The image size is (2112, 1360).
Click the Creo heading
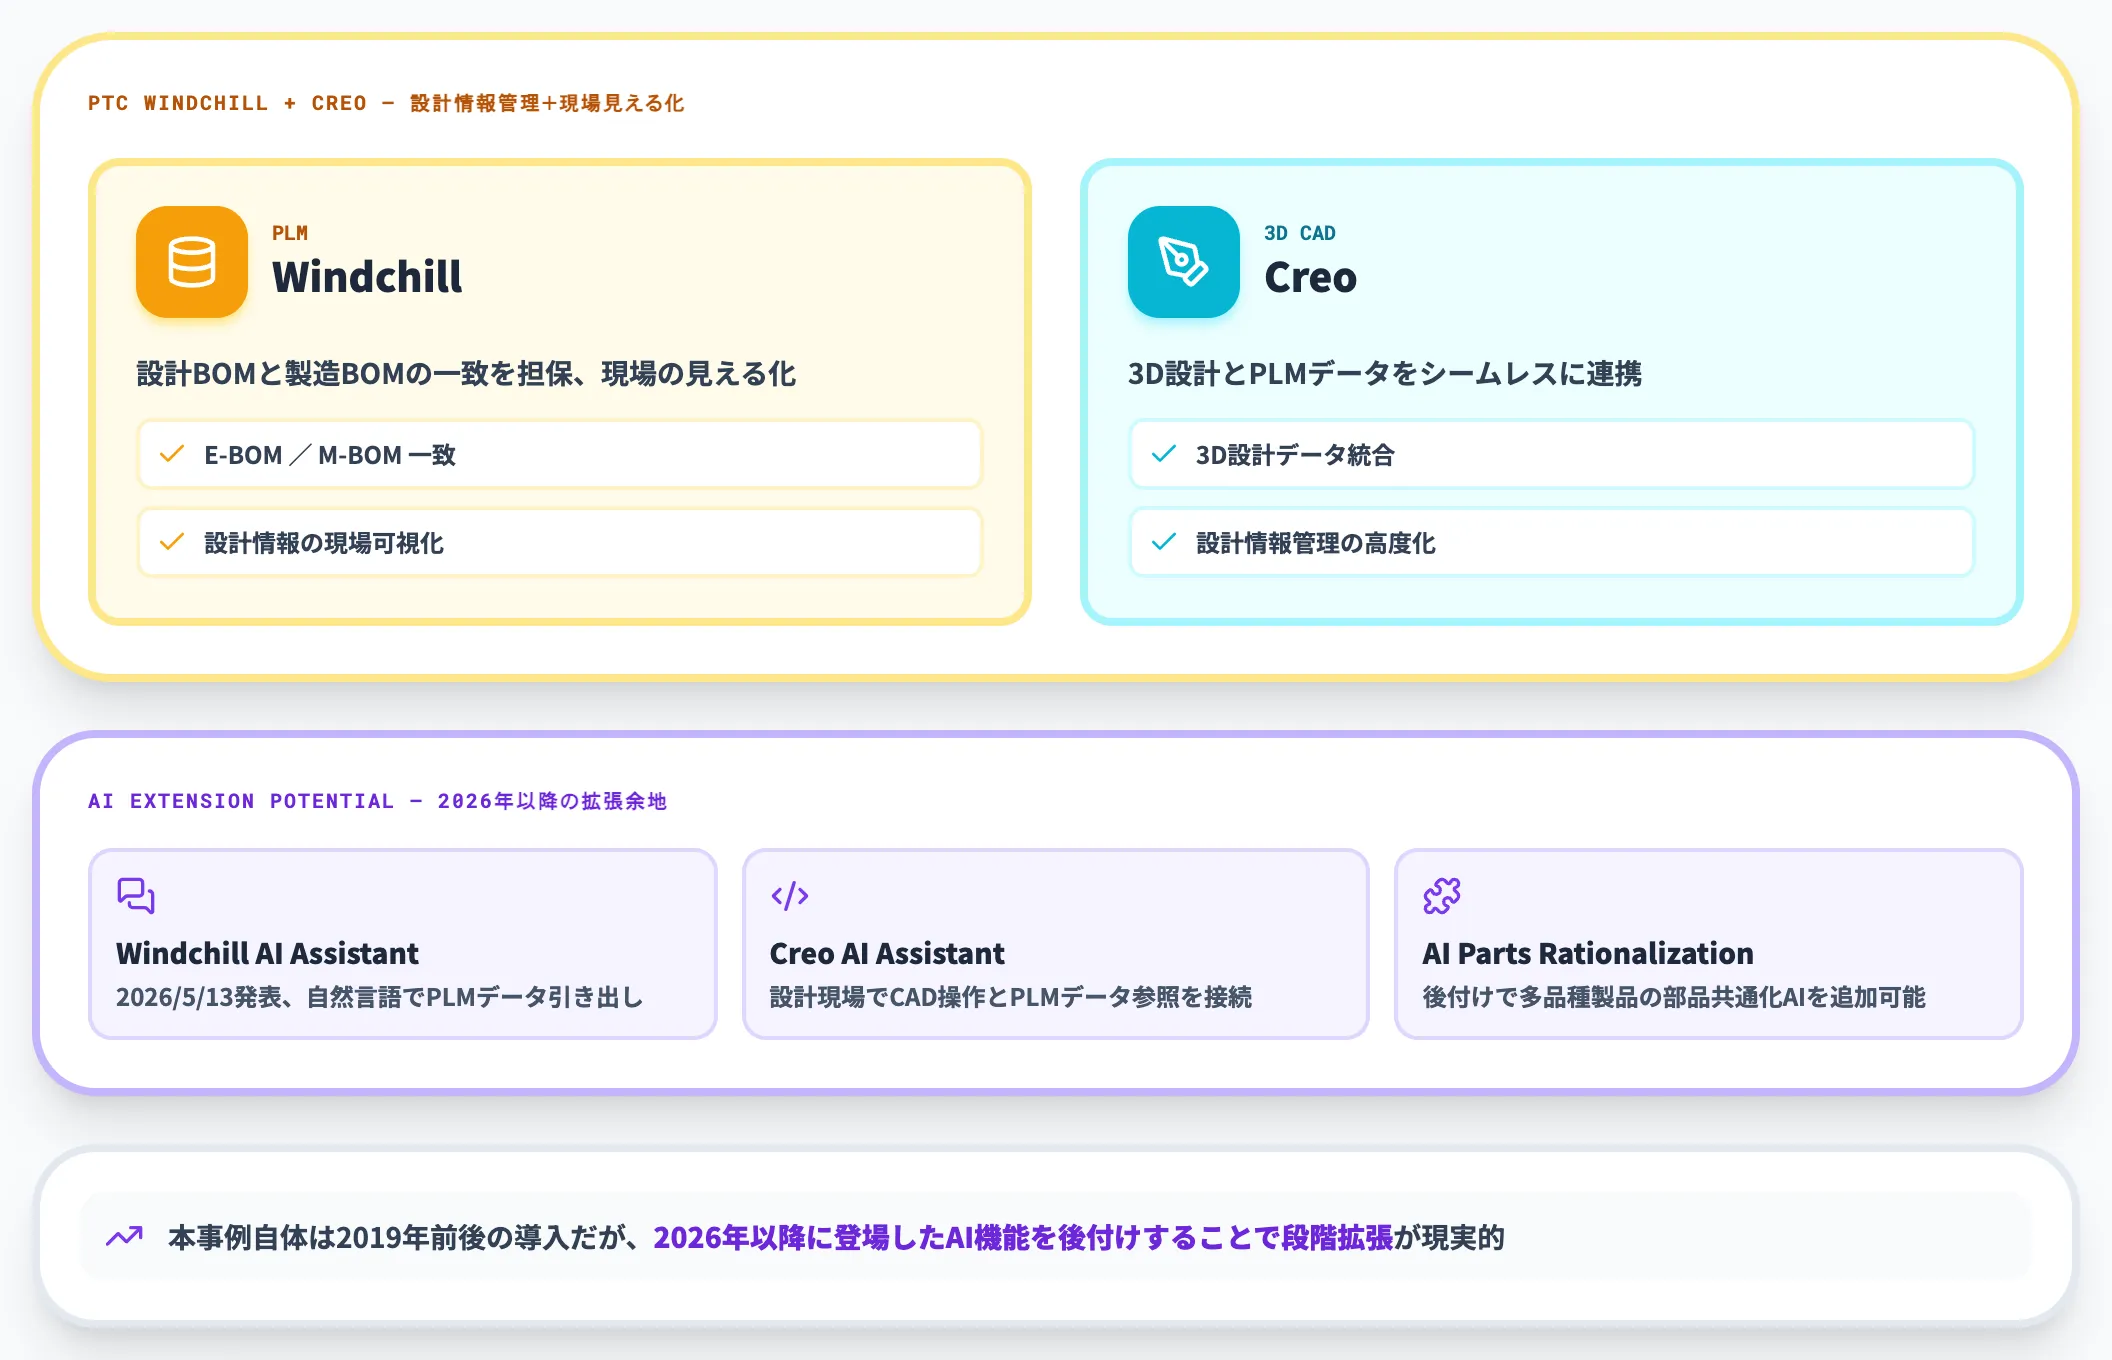click(x=1310, y=277)
